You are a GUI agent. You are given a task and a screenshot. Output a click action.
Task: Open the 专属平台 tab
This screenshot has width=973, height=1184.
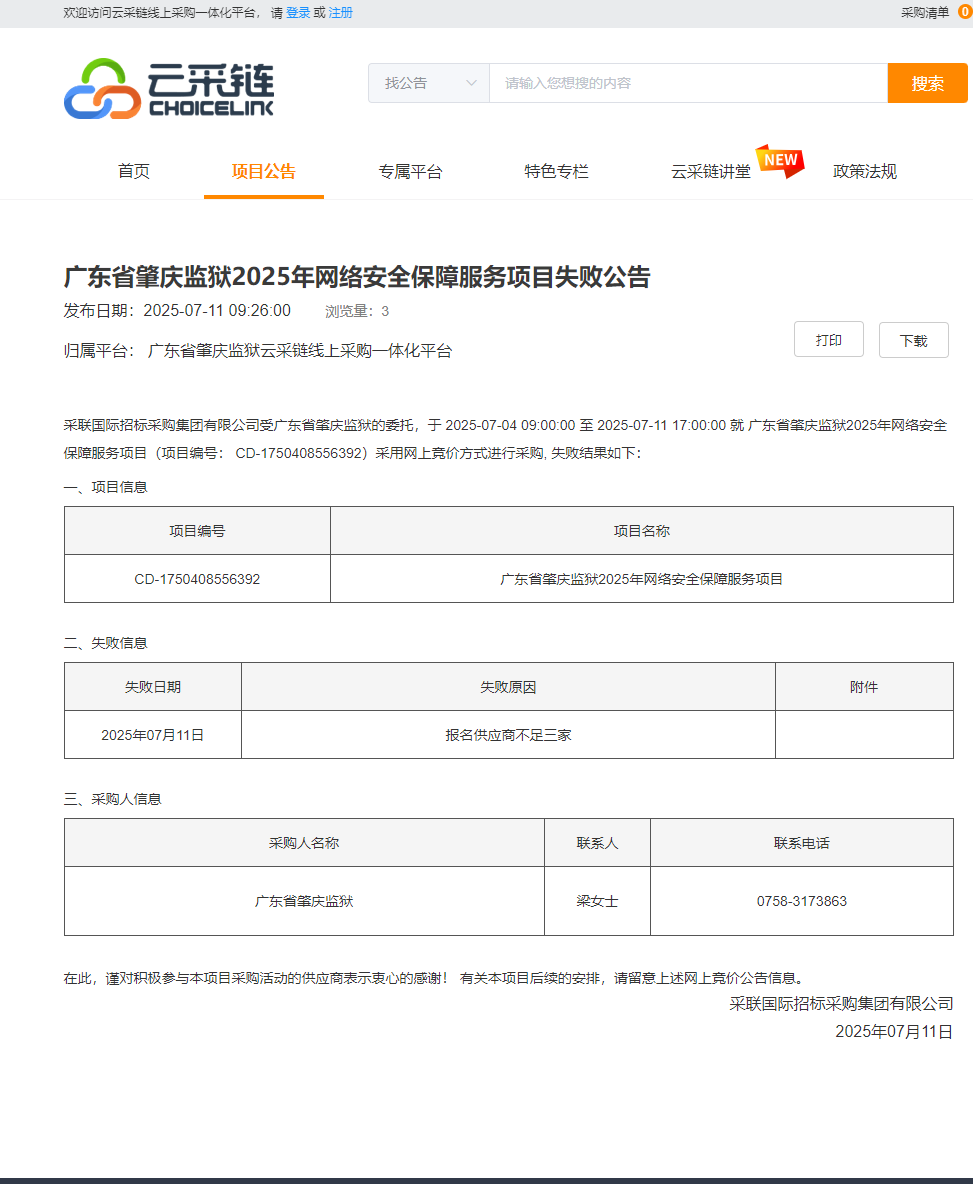click(410, 171)
